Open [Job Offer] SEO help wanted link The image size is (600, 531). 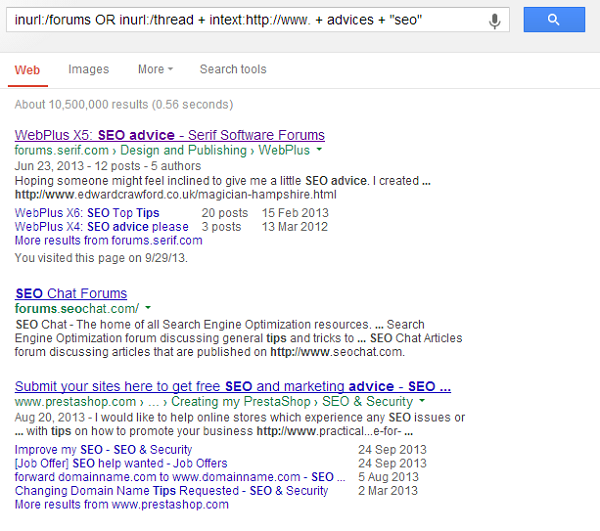[x=121, y=463]
